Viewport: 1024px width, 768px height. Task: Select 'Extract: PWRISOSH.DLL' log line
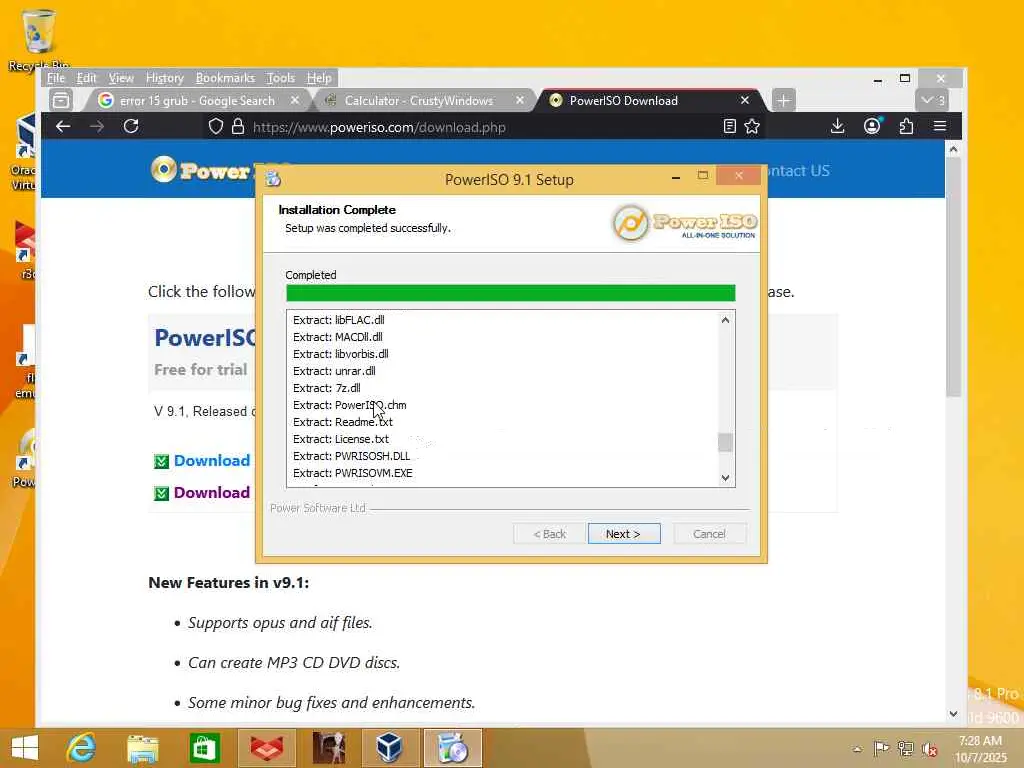(351, 456)
